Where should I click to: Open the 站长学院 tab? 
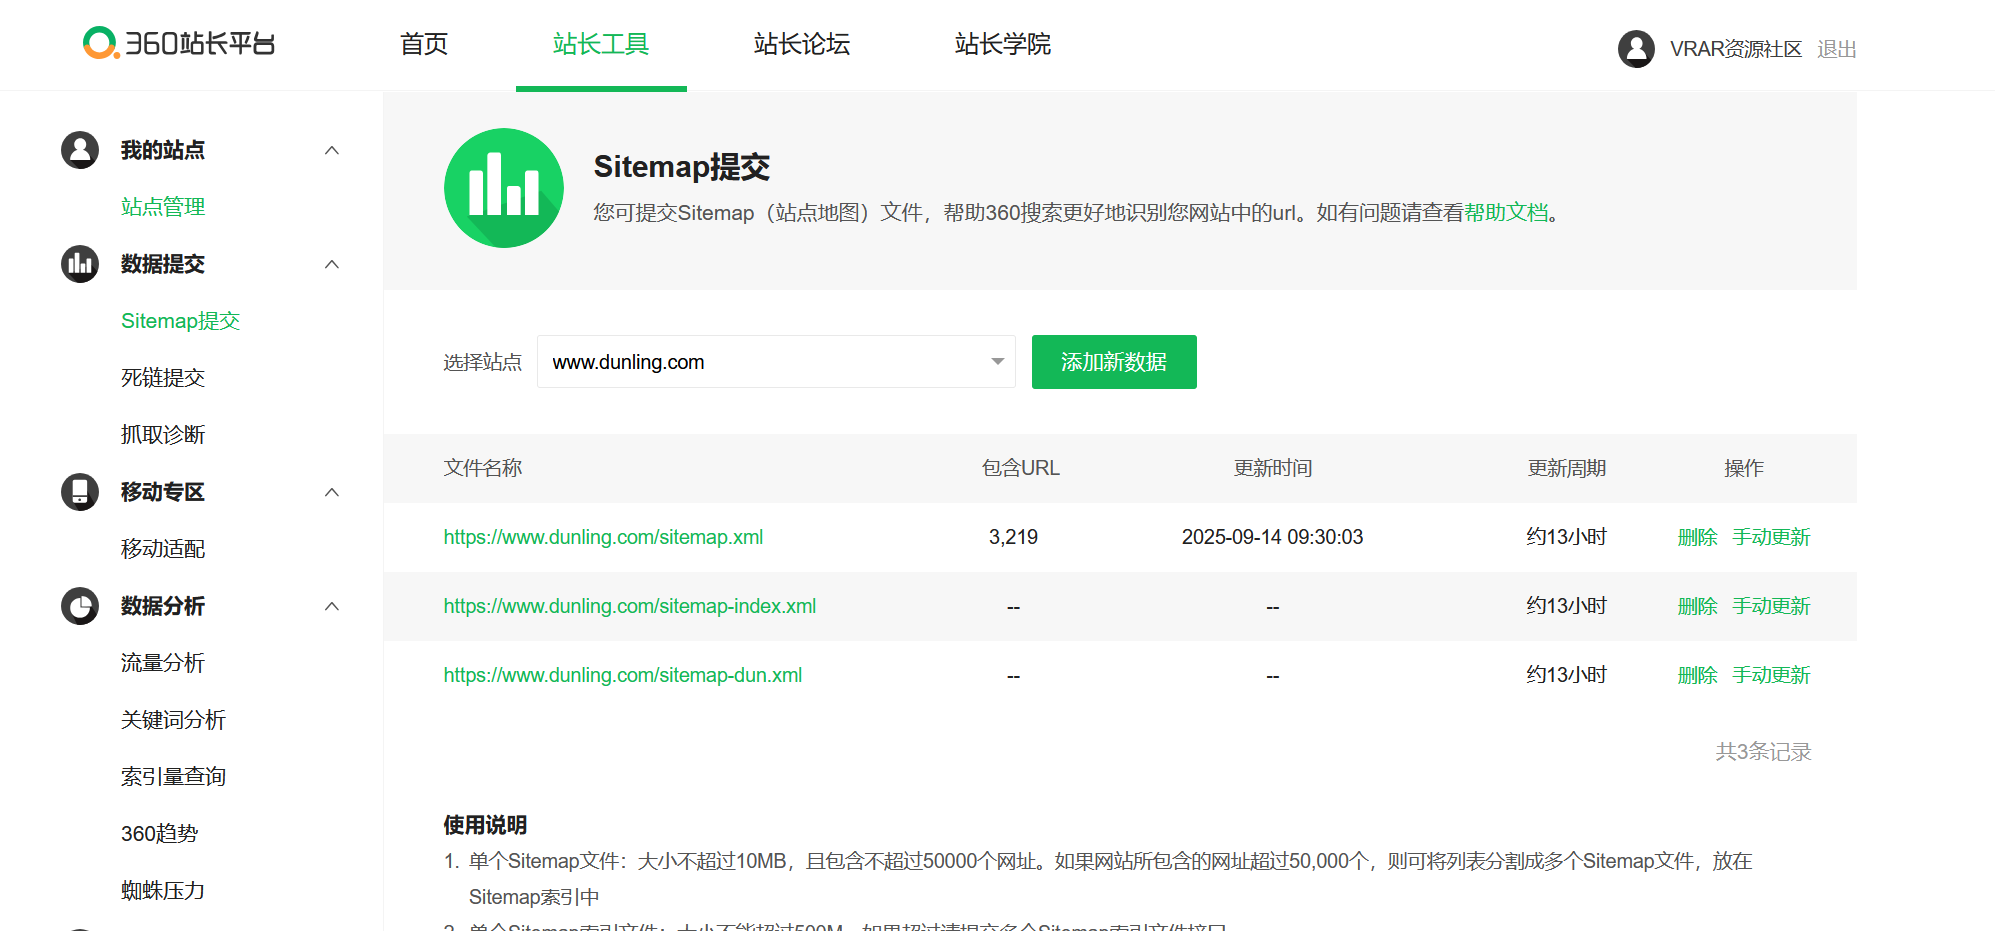click(x=1003, y=44)
